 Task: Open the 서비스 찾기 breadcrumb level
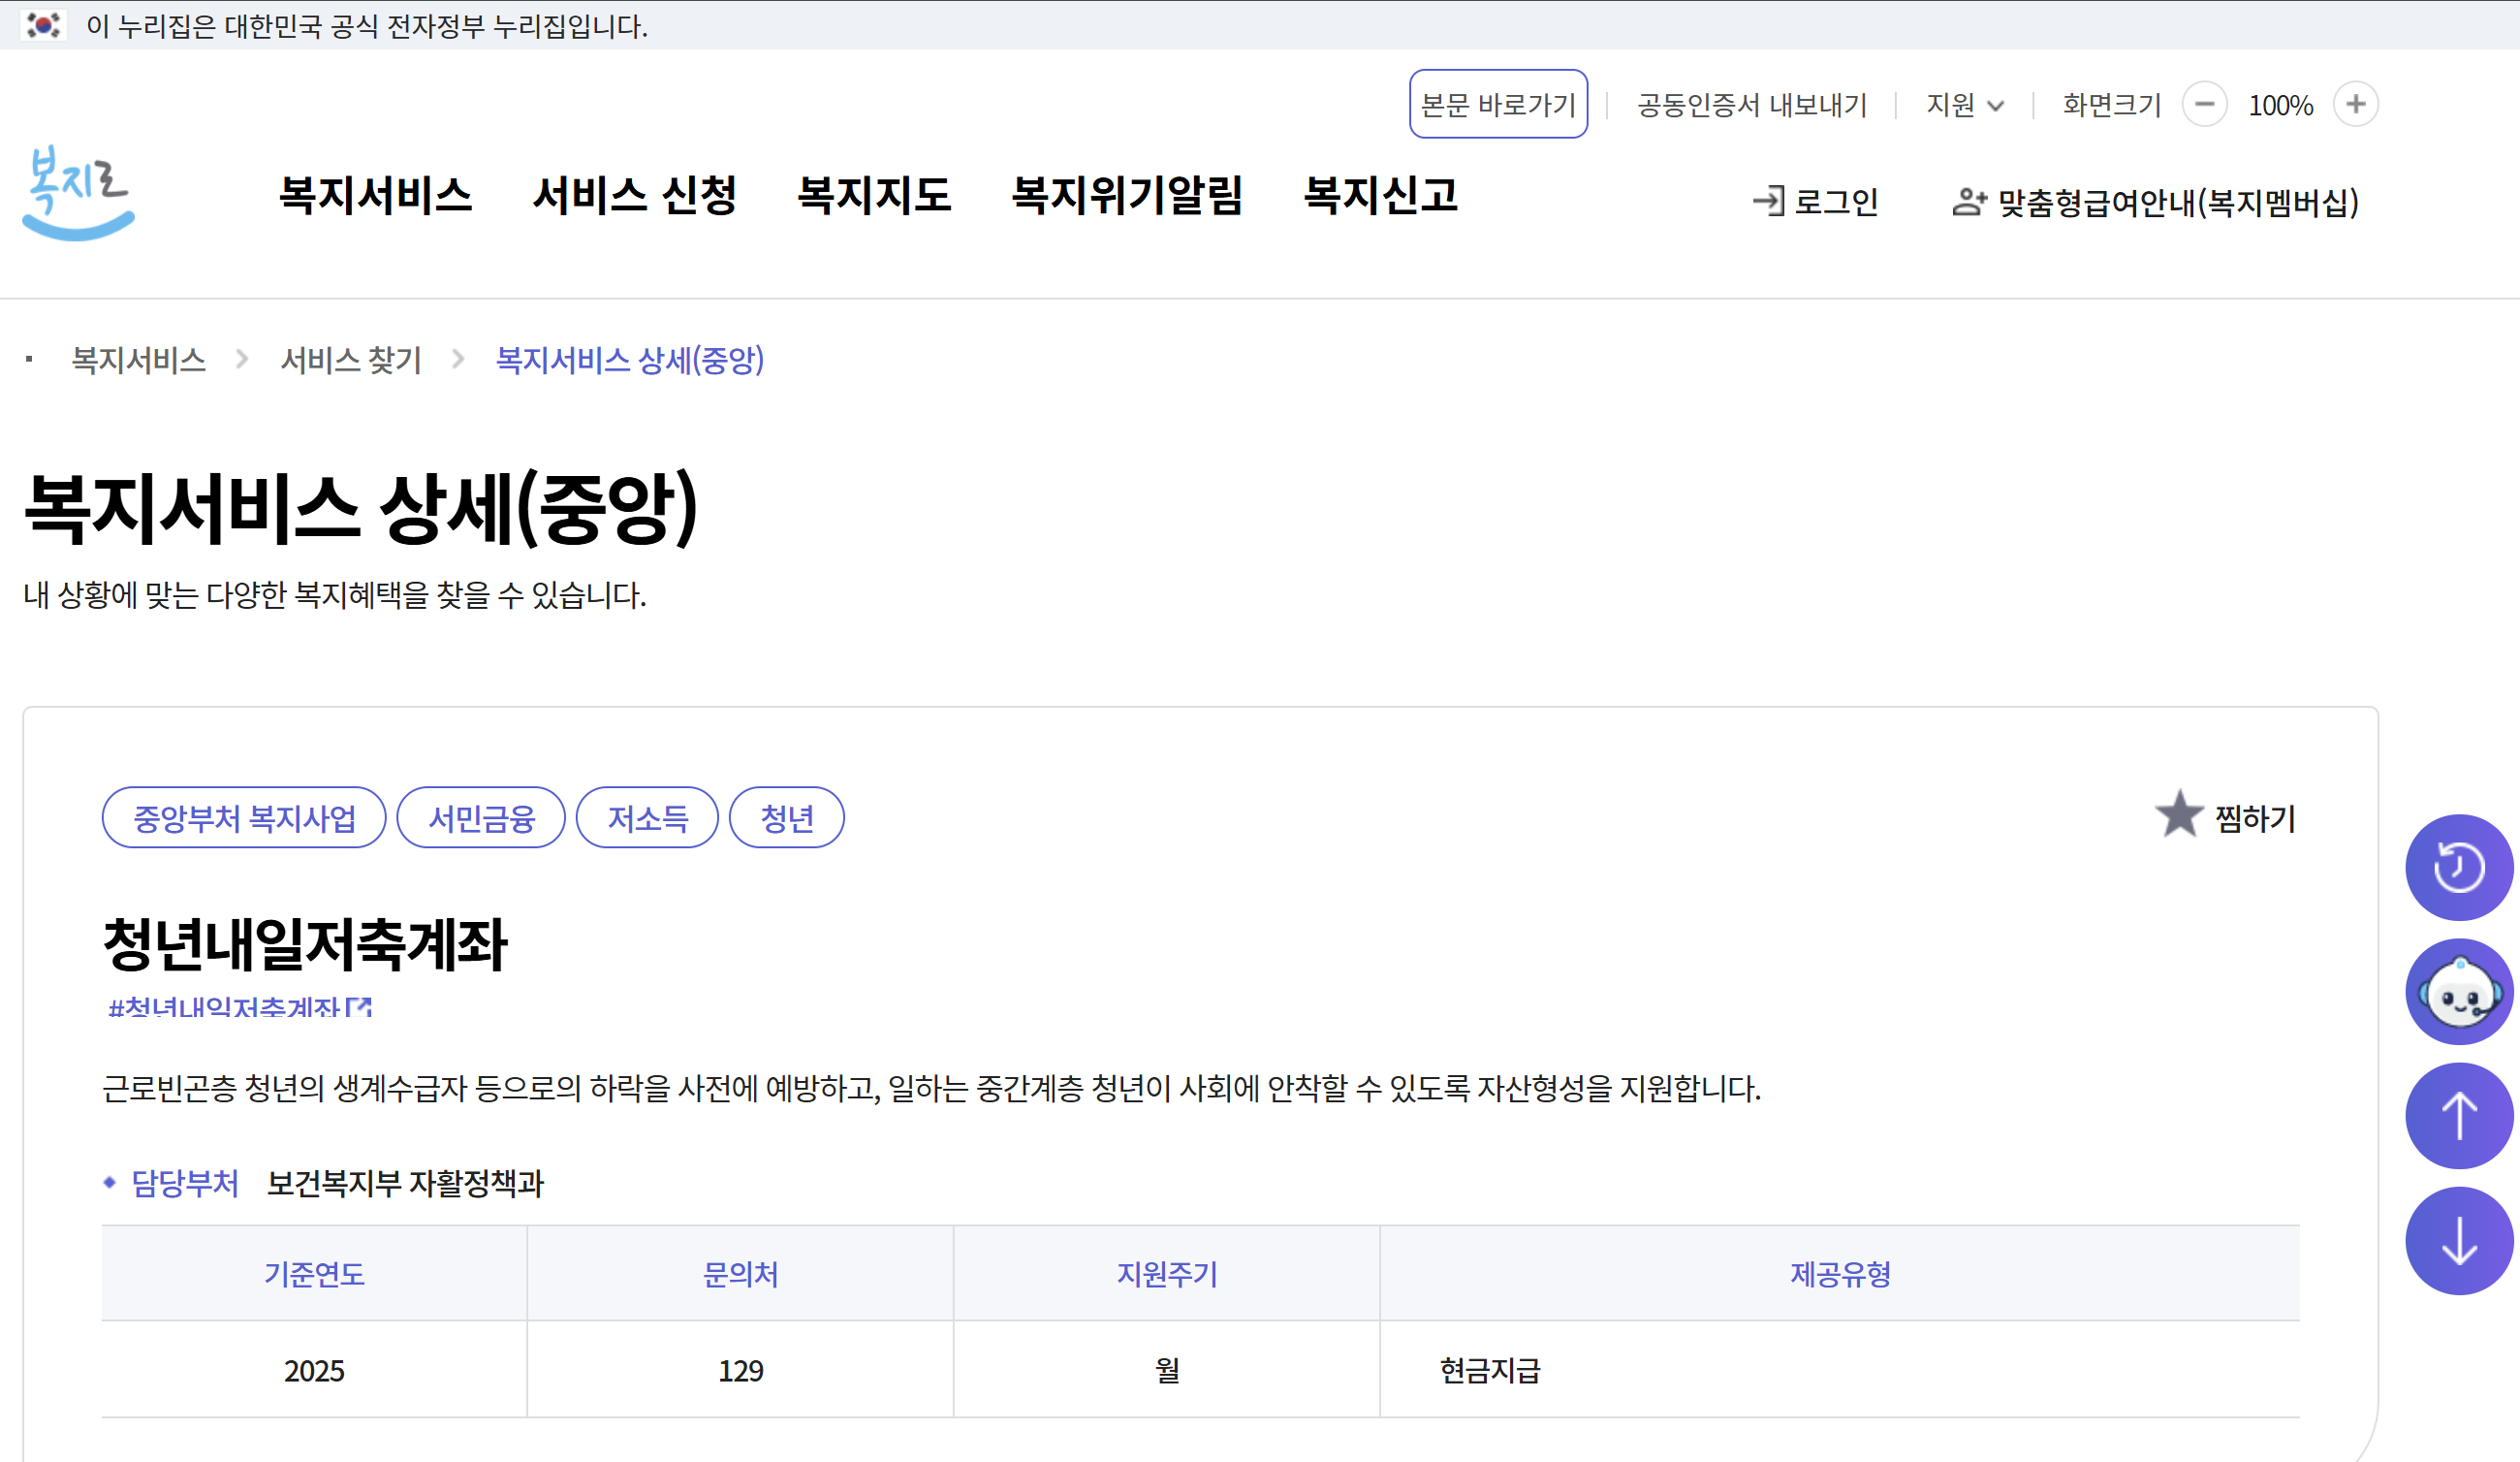(x=351, y=360)
